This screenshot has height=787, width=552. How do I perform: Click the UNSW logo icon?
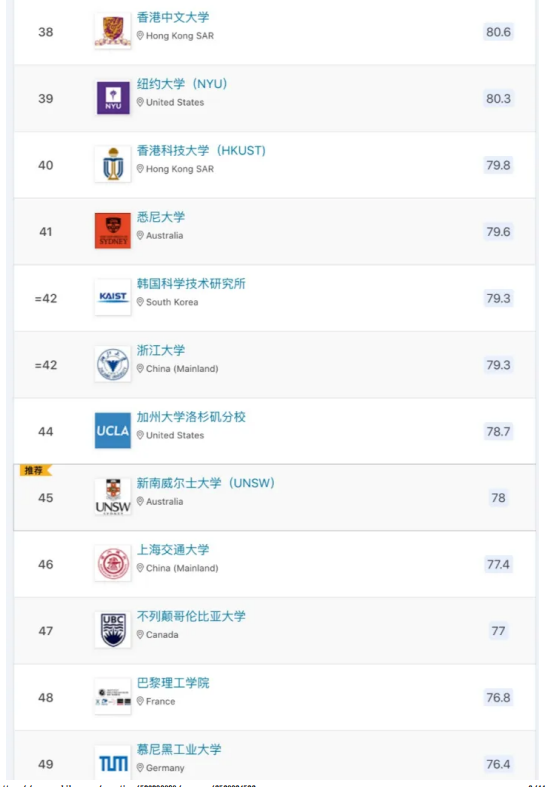coord(113,497)
